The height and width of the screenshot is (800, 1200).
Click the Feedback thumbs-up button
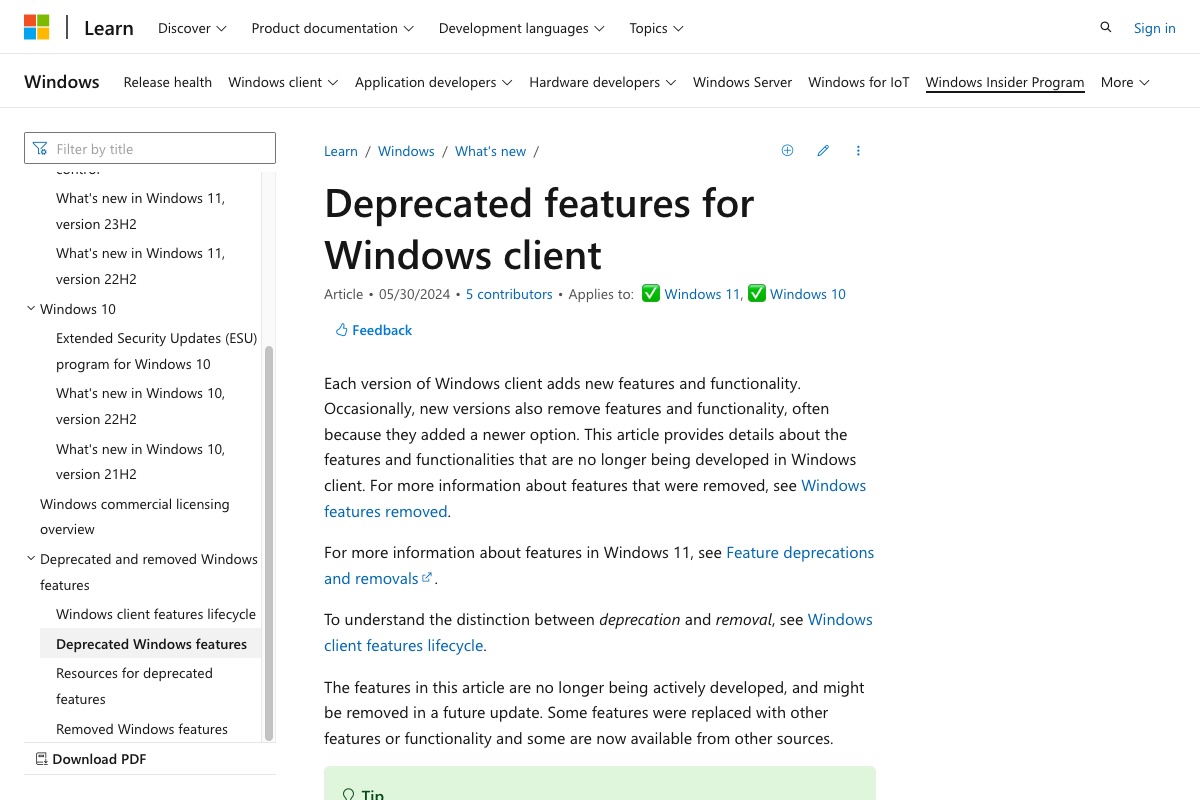[373, 330]
